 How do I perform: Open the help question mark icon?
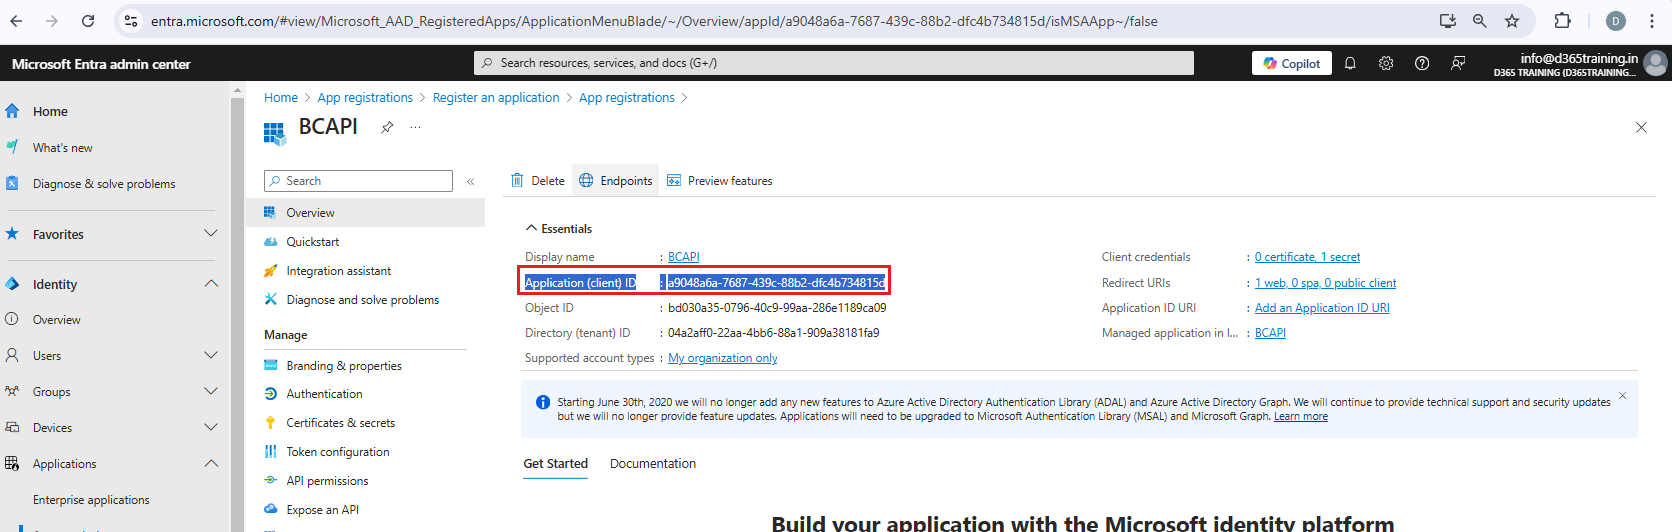point(1422,63)
